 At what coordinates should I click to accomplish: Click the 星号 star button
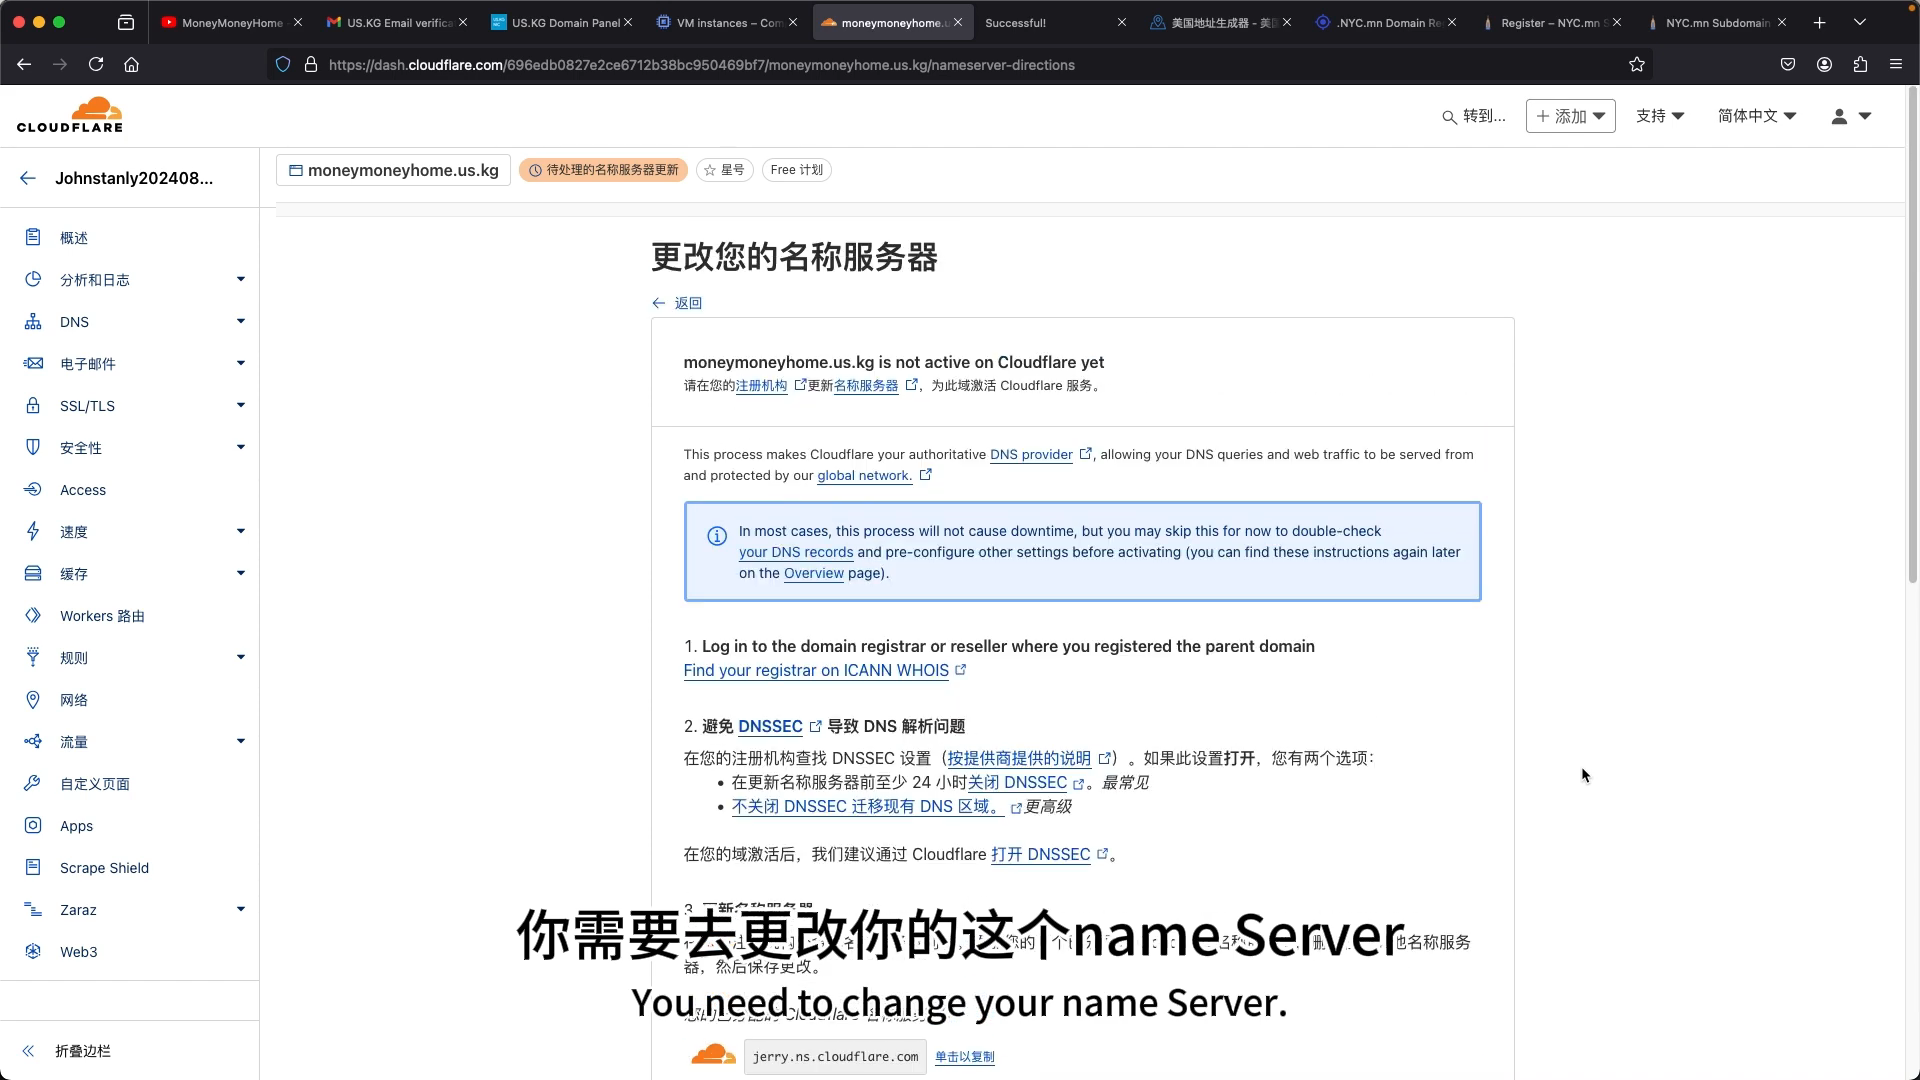pyautogui.click(x=725, y=170)
